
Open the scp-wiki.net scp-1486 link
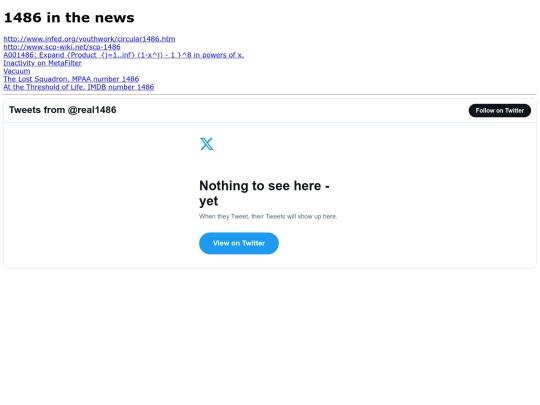[62, 47]
